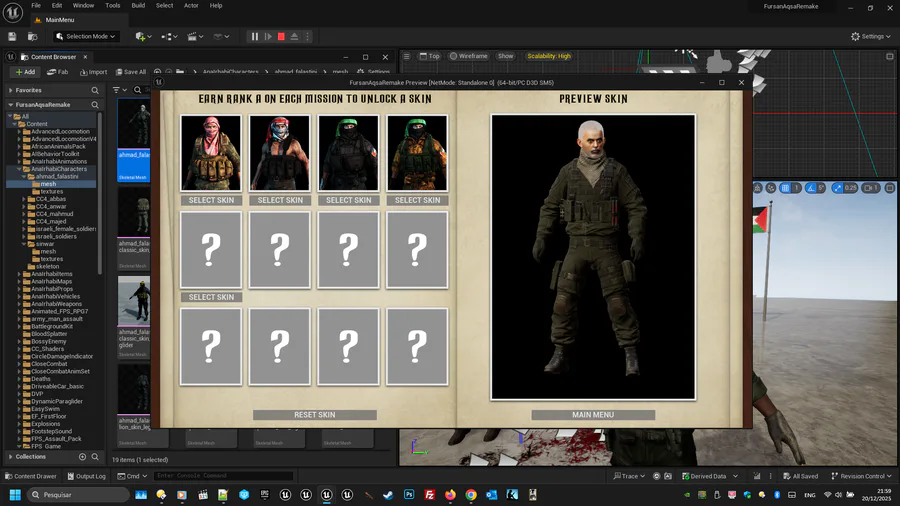Click the frame skip play icon
This screenshot has height=506, width=900.
pyautogui.click(x=268, y=36)
